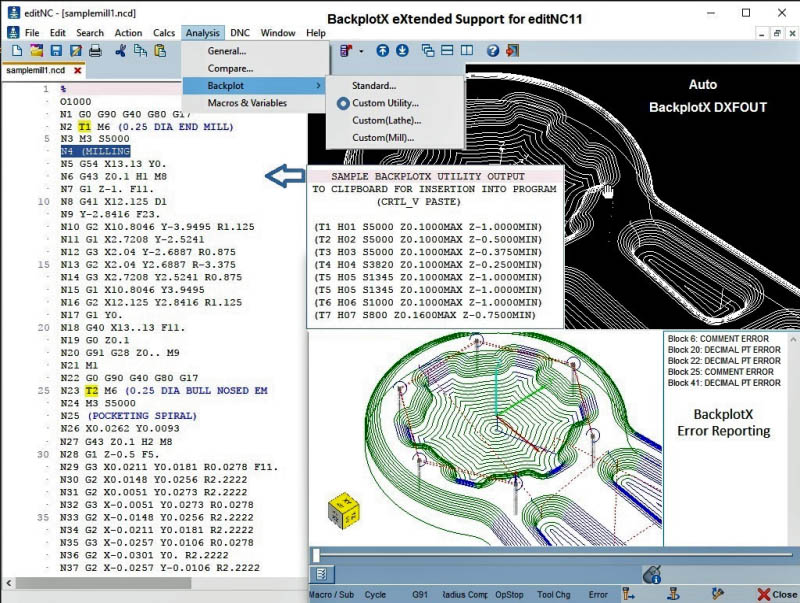
Task: Toggle the Radius Comp indicator
Action: click(464, 595)
